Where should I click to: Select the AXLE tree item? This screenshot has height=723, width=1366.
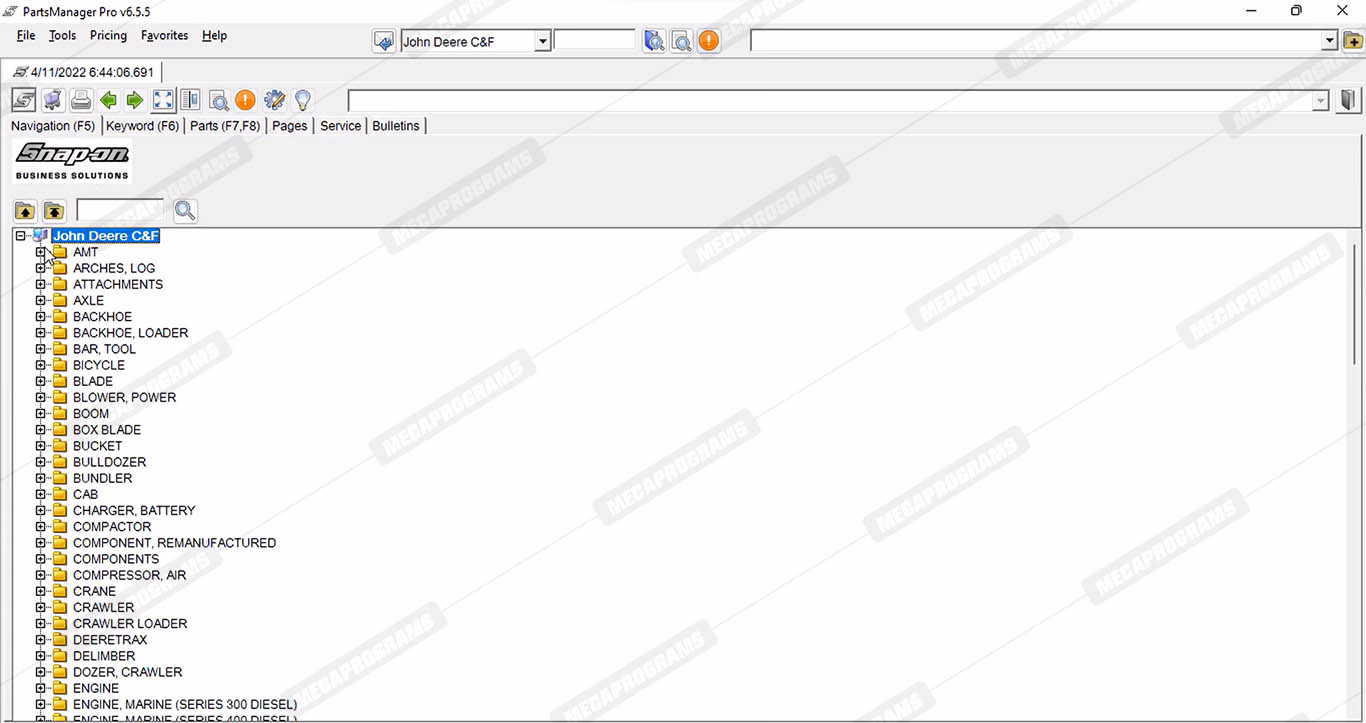point(88,300)
